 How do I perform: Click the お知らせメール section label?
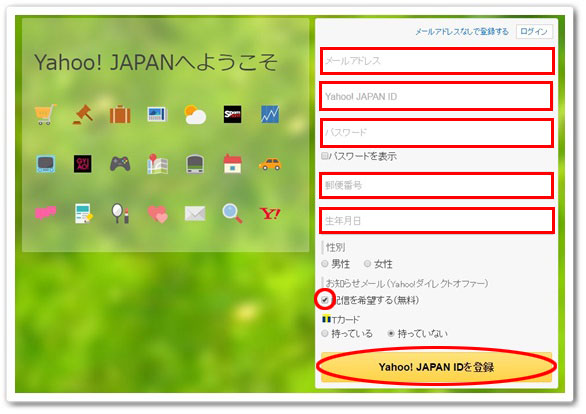coord(407,284)
